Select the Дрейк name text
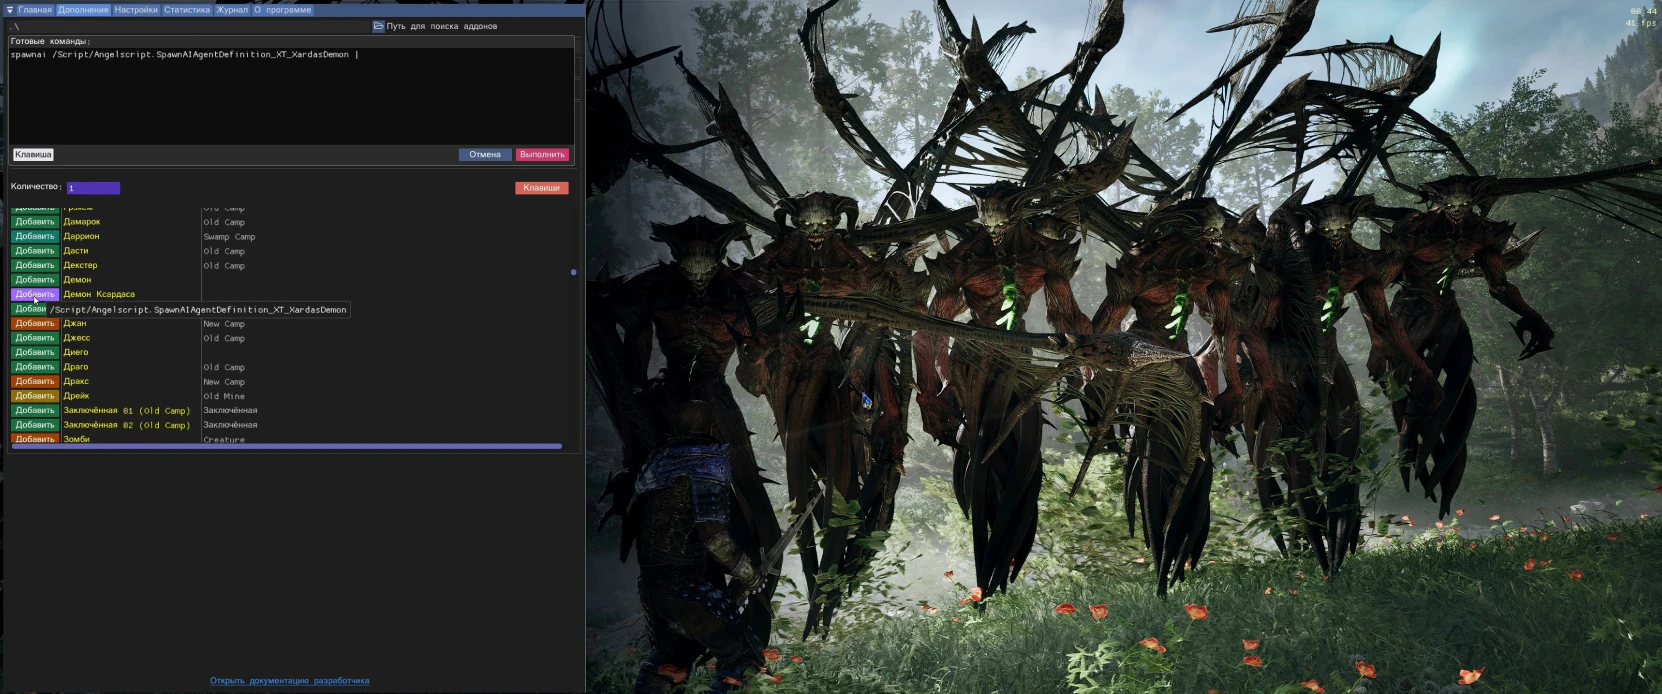 click(x=76, y=396)
